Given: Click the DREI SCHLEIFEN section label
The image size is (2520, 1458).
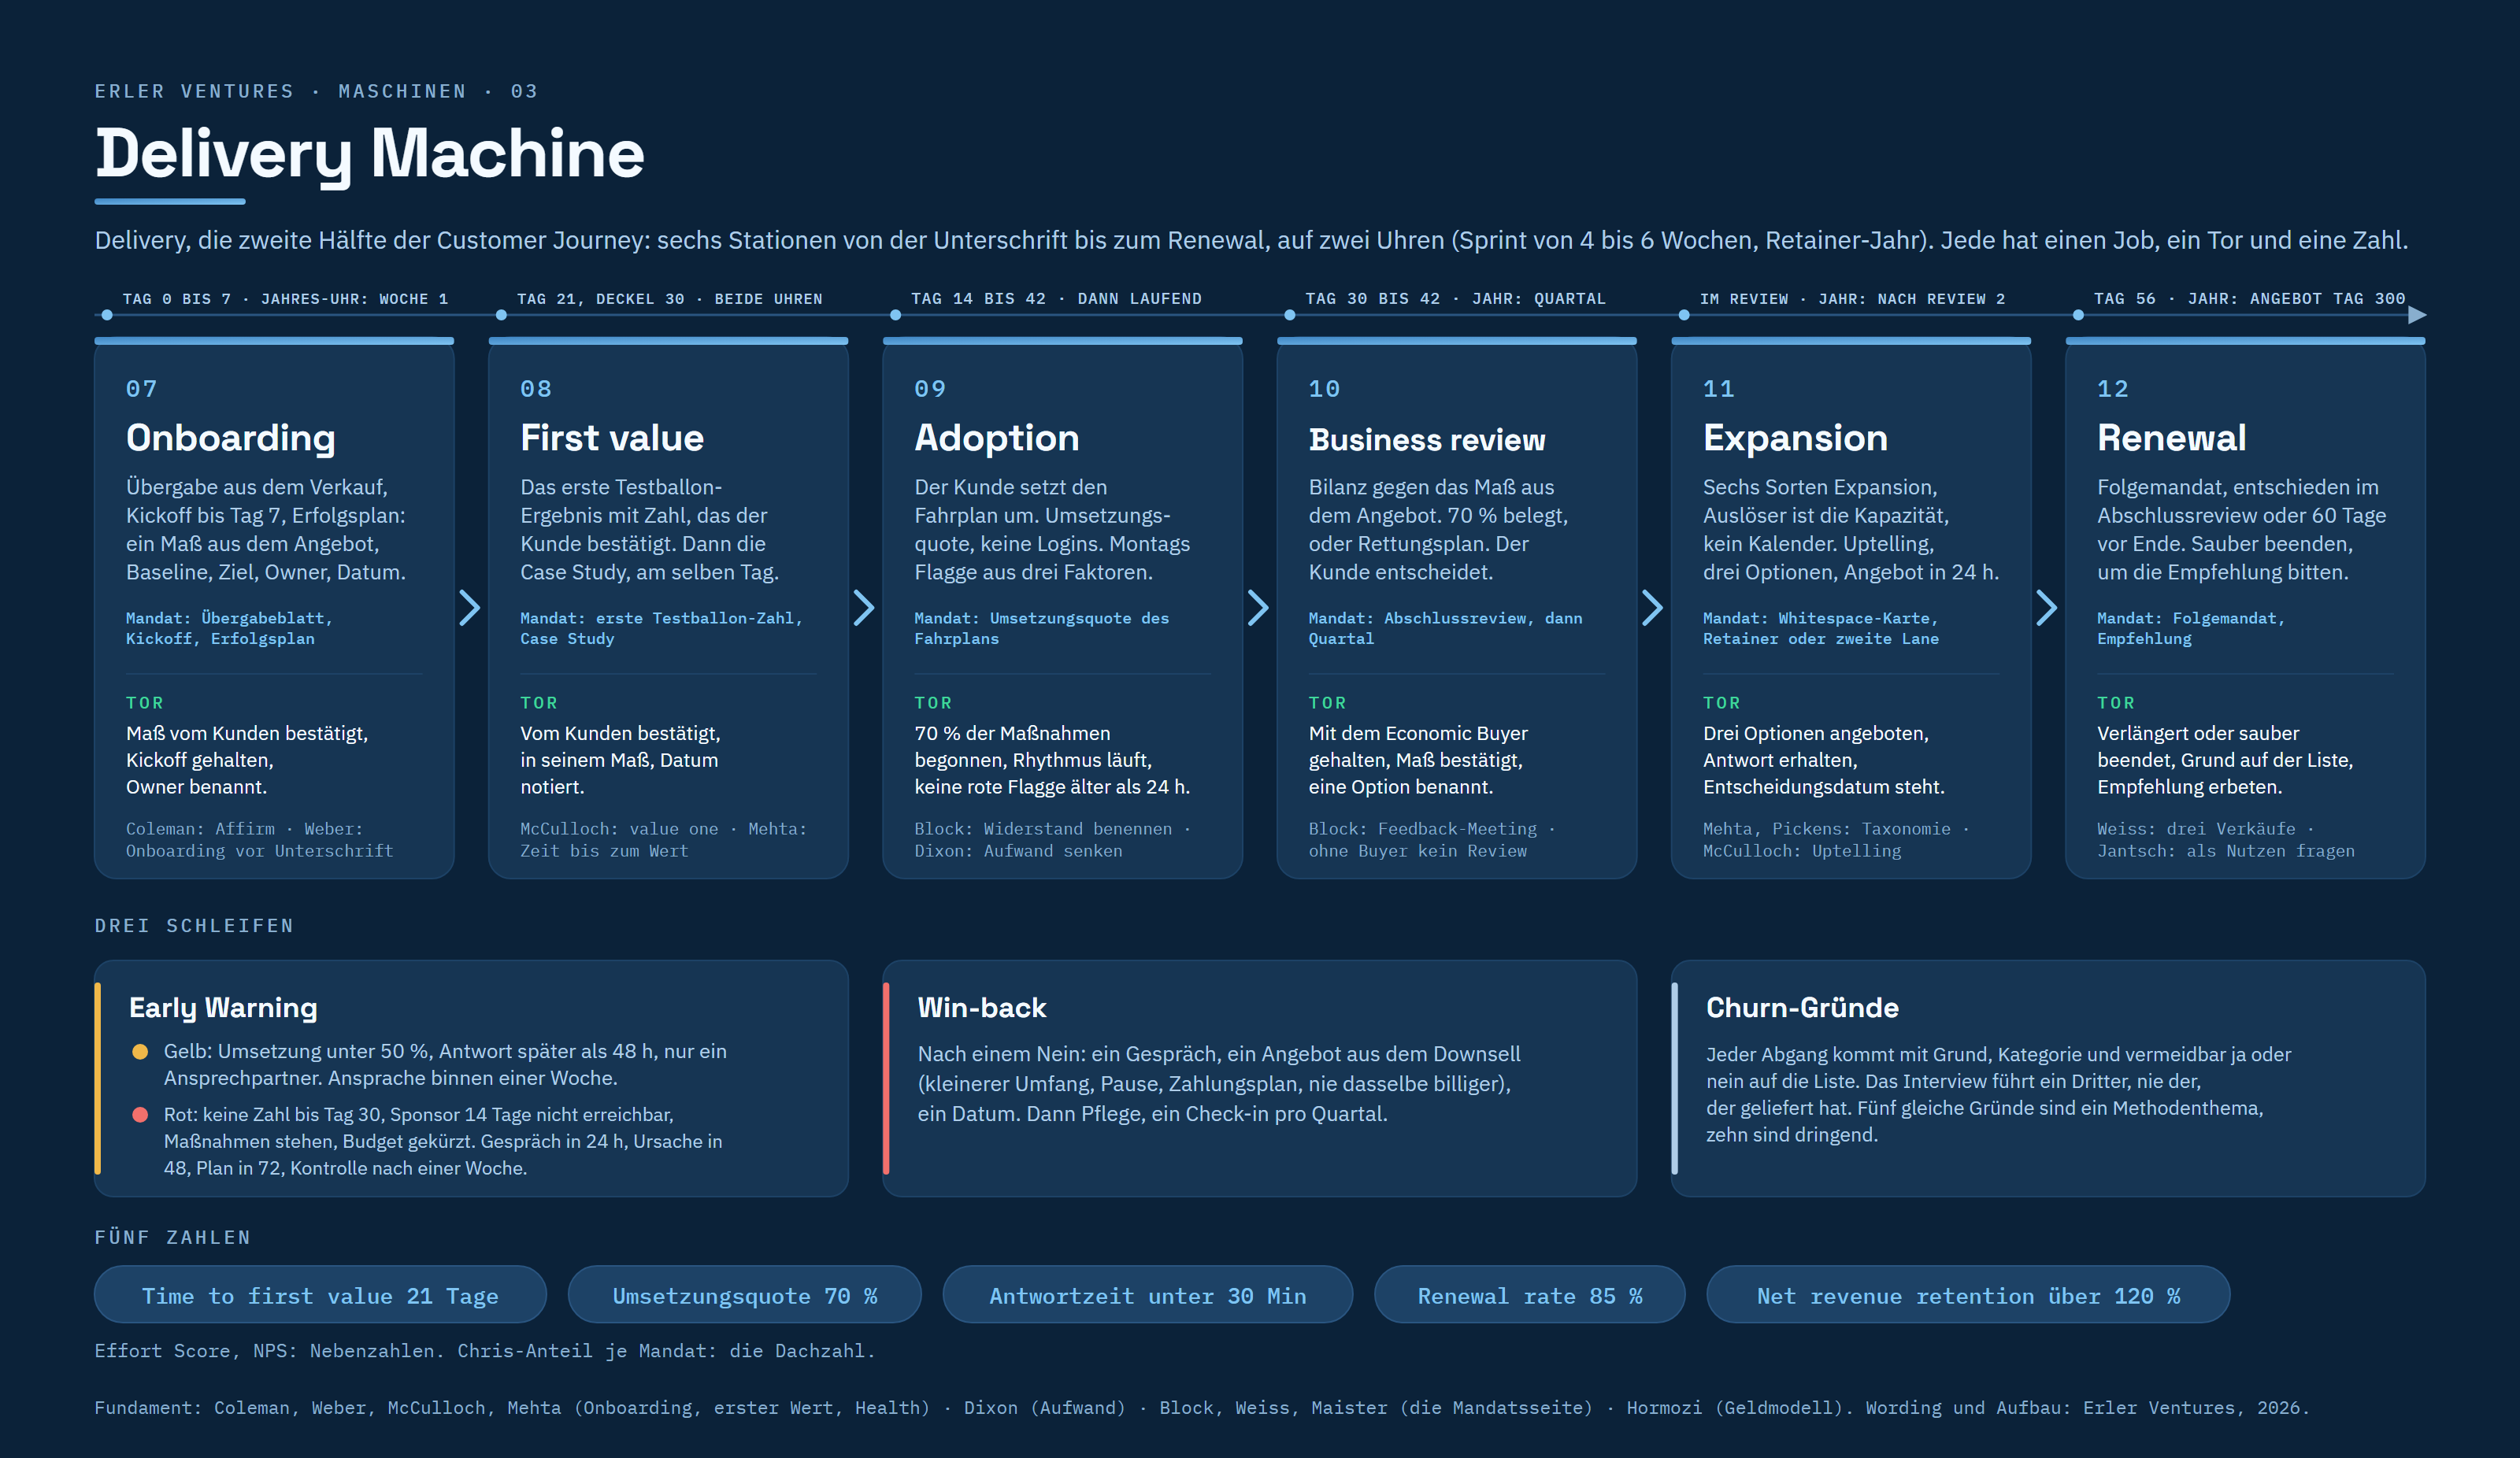Looking at the screenshot, I should coord(194,925).
